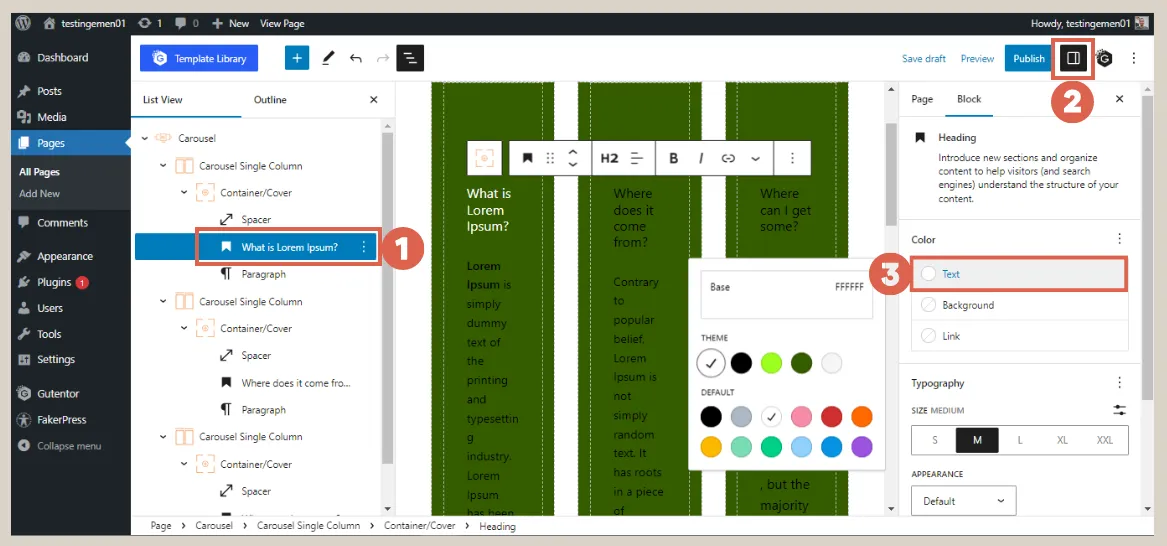Click the Undo arrow in top toolbar

356,58
